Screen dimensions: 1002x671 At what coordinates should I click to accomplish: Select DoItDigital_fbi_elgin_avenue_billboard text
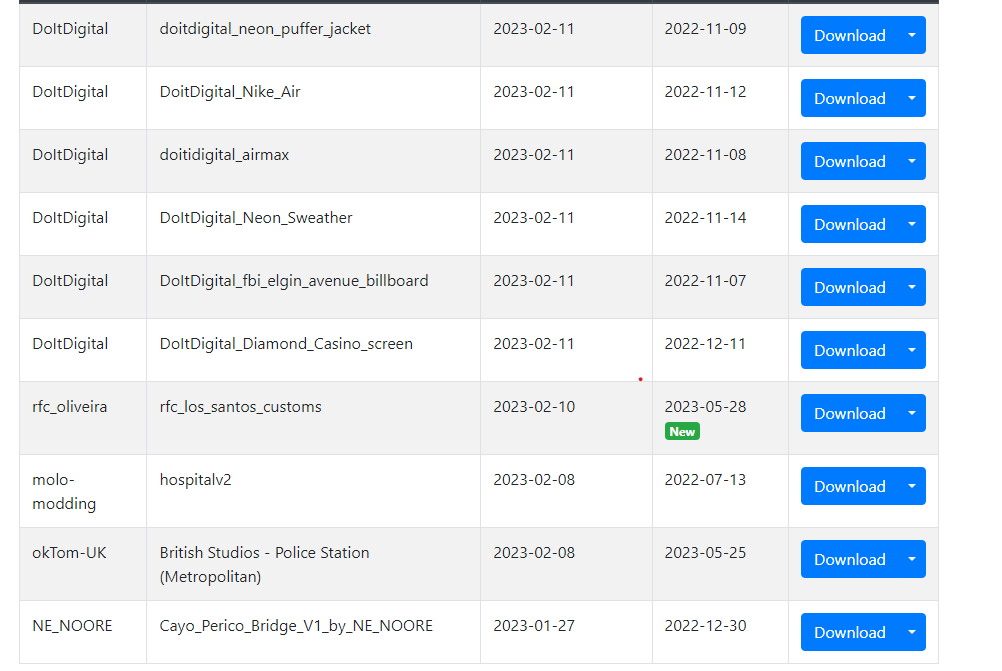(x=293, y=281)
